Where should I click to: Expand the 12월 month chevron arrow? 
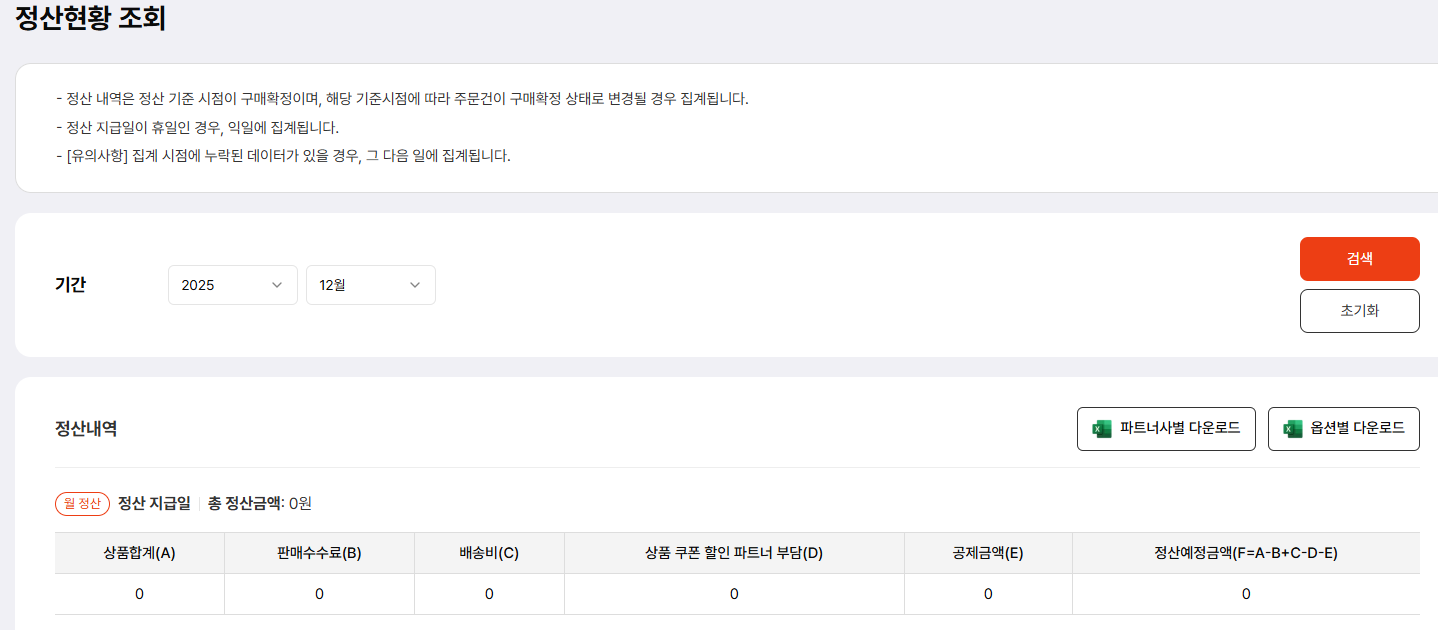(415, 285)
